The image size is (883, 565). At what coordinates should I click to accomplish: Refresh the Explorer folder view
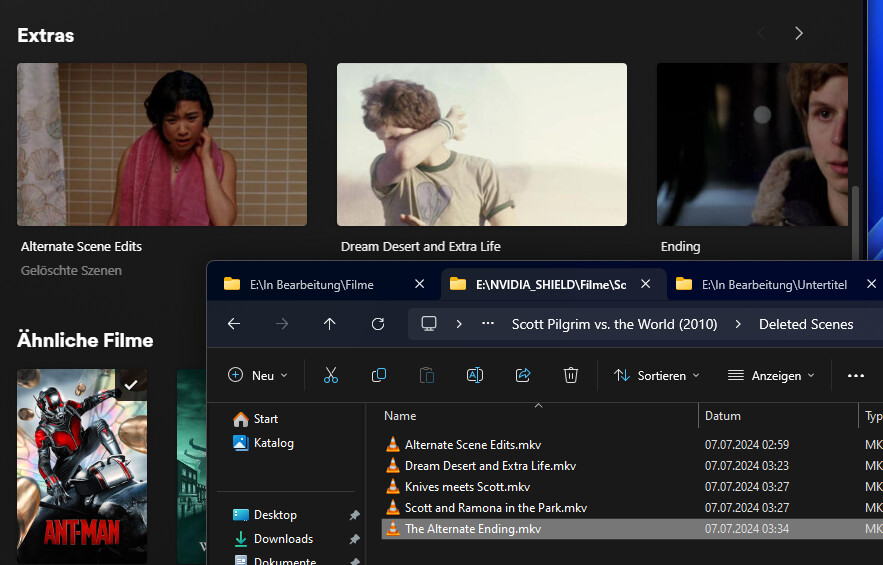click(x=378, y=324)
